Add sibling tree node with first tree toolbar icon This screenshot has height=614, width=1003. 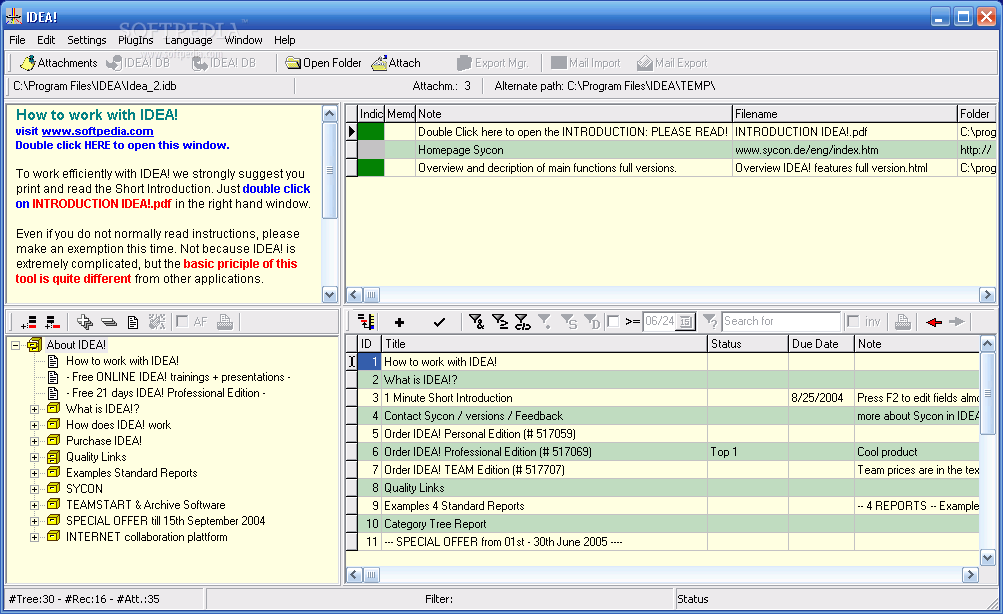[29, 322]
